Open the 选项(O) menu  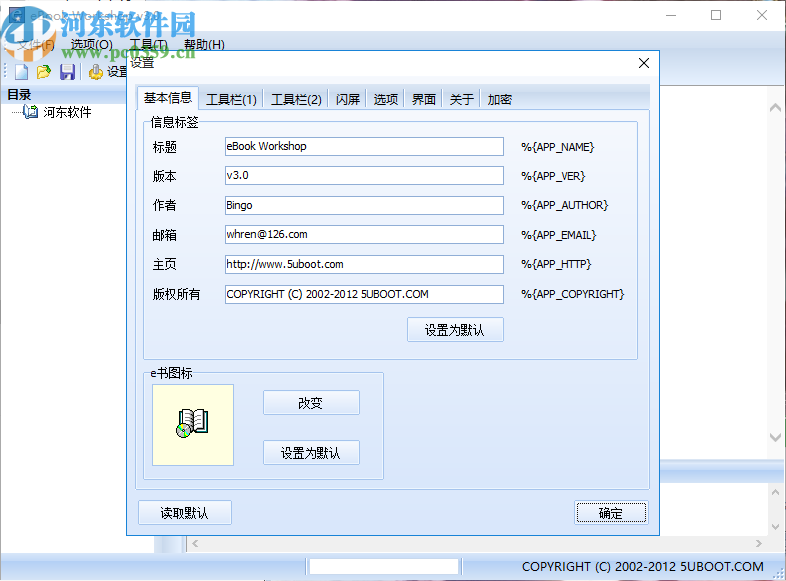point(92,45)
